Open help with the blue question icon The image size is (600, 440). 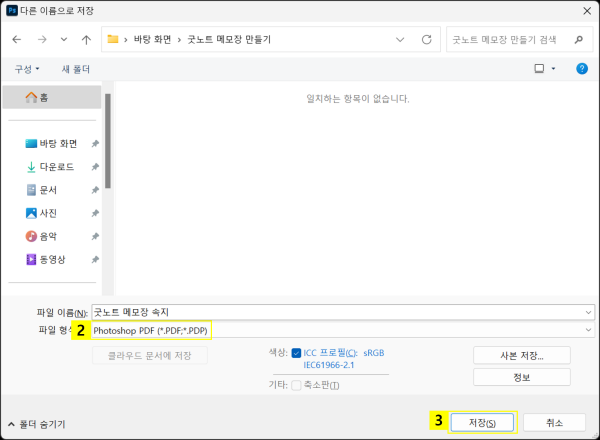(582, 69)
